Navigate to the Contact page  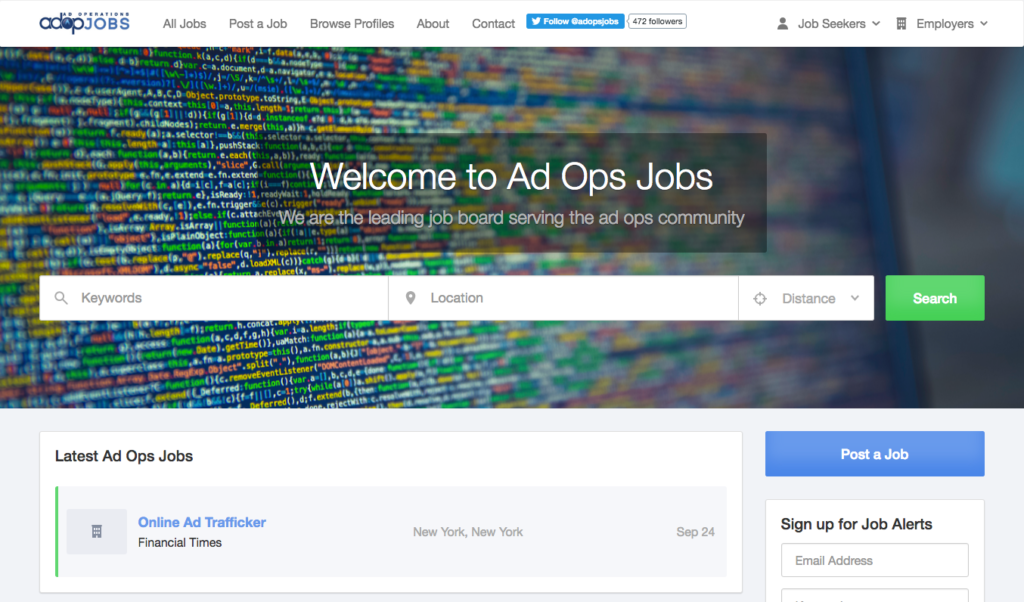(493, 23)
